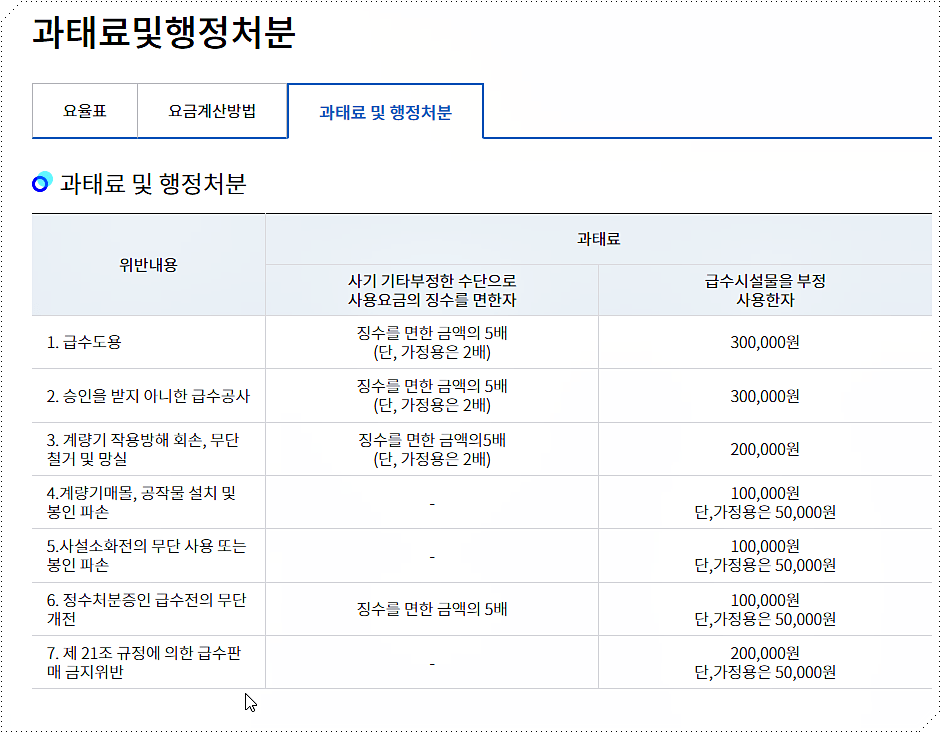
Task: Click the page title 과태료및행정처분
Action: (x=163, y=32)
